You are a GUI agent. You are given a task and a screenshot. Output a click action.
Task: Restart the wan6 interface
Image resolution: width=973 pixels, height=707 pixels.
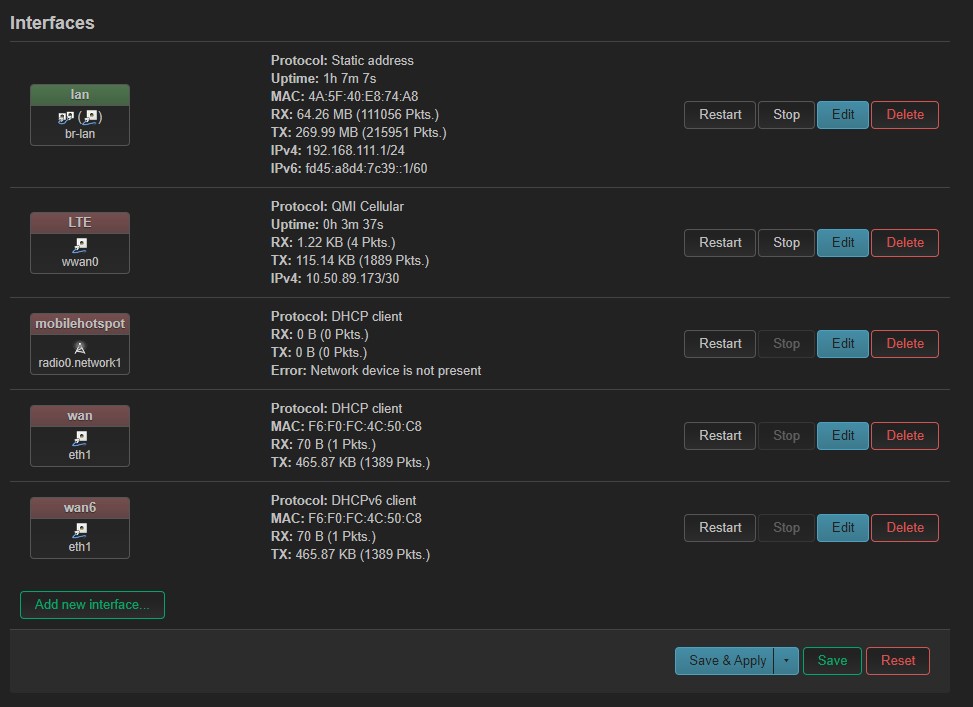(x=720, y=528)
